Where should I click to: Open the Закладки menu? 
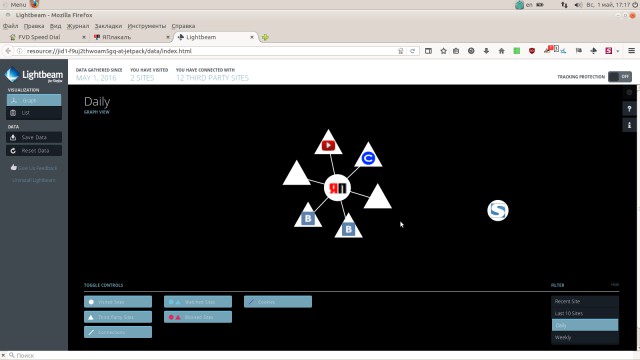[109, 26]
